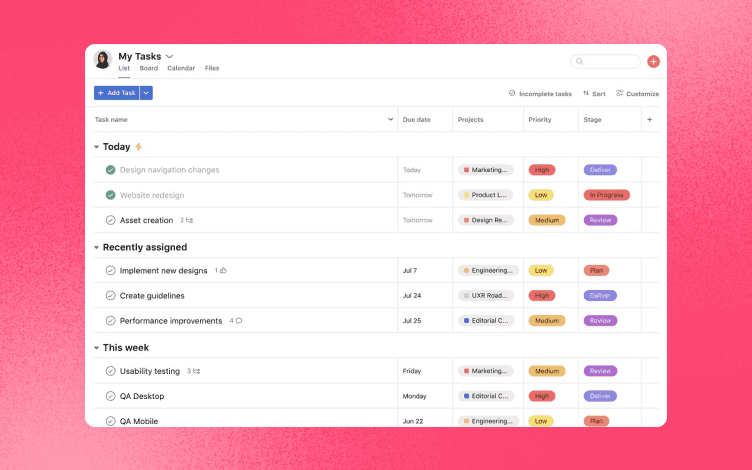Click the Customize button label

pyautogui.click(x=643, y=94)
